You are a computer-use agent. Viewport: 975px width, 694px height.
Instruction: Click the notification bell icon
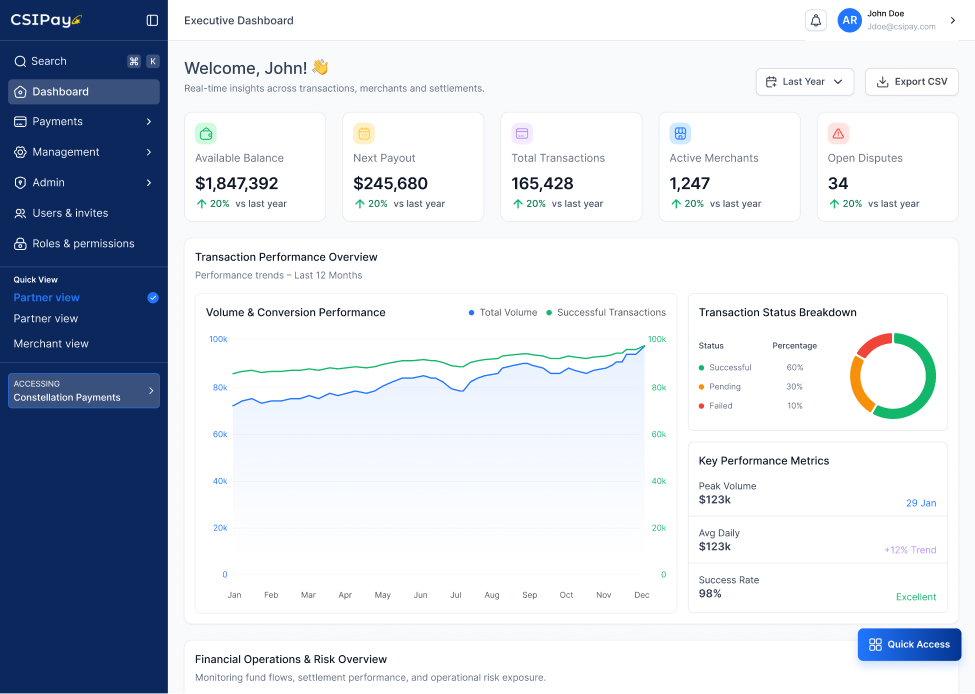coord(815,20)
